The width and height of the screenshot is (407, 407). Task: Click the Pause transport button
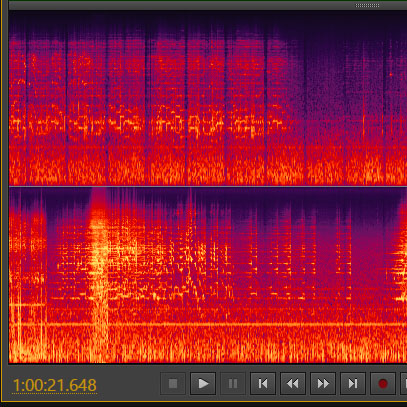pos(233,384)
